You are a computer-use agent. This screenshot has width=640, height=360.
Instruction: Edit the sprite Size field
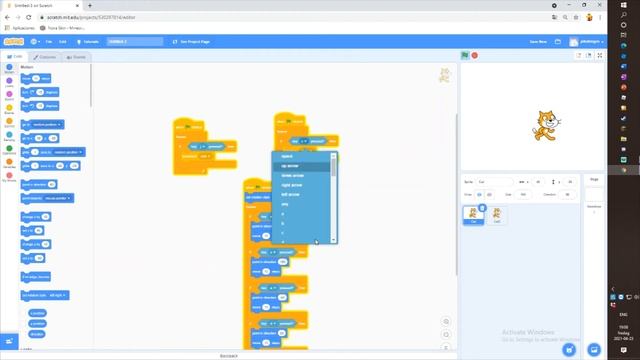[x=523, y=195]
